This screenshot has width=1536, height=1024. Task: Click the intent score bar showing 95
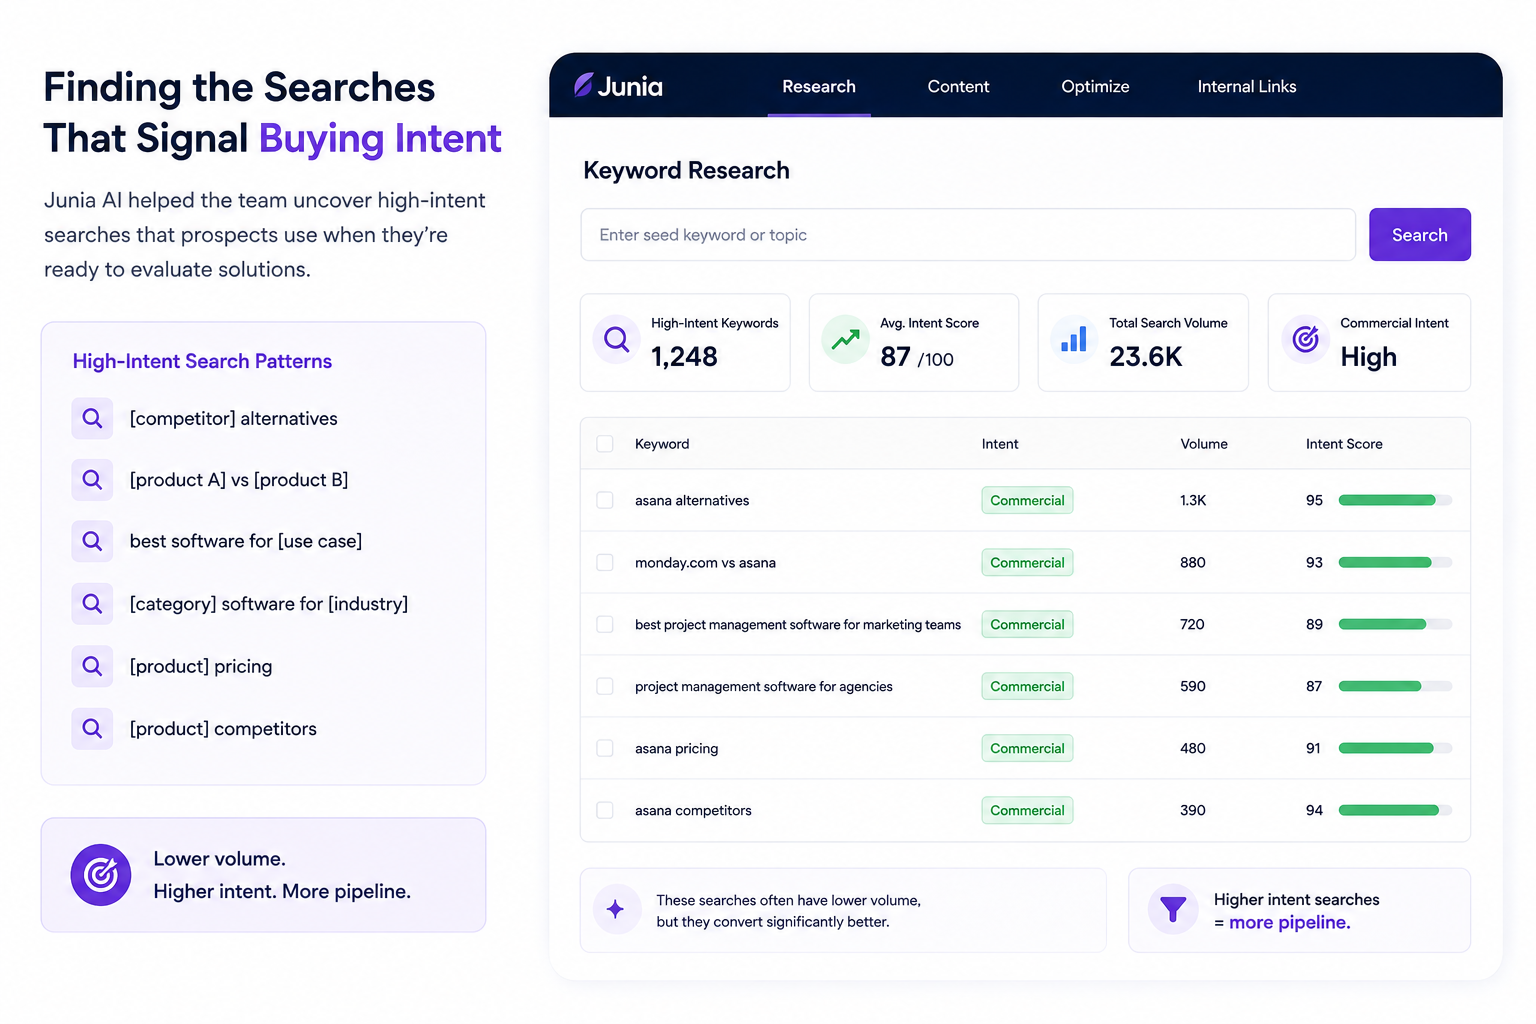(x=1395, y=500)
